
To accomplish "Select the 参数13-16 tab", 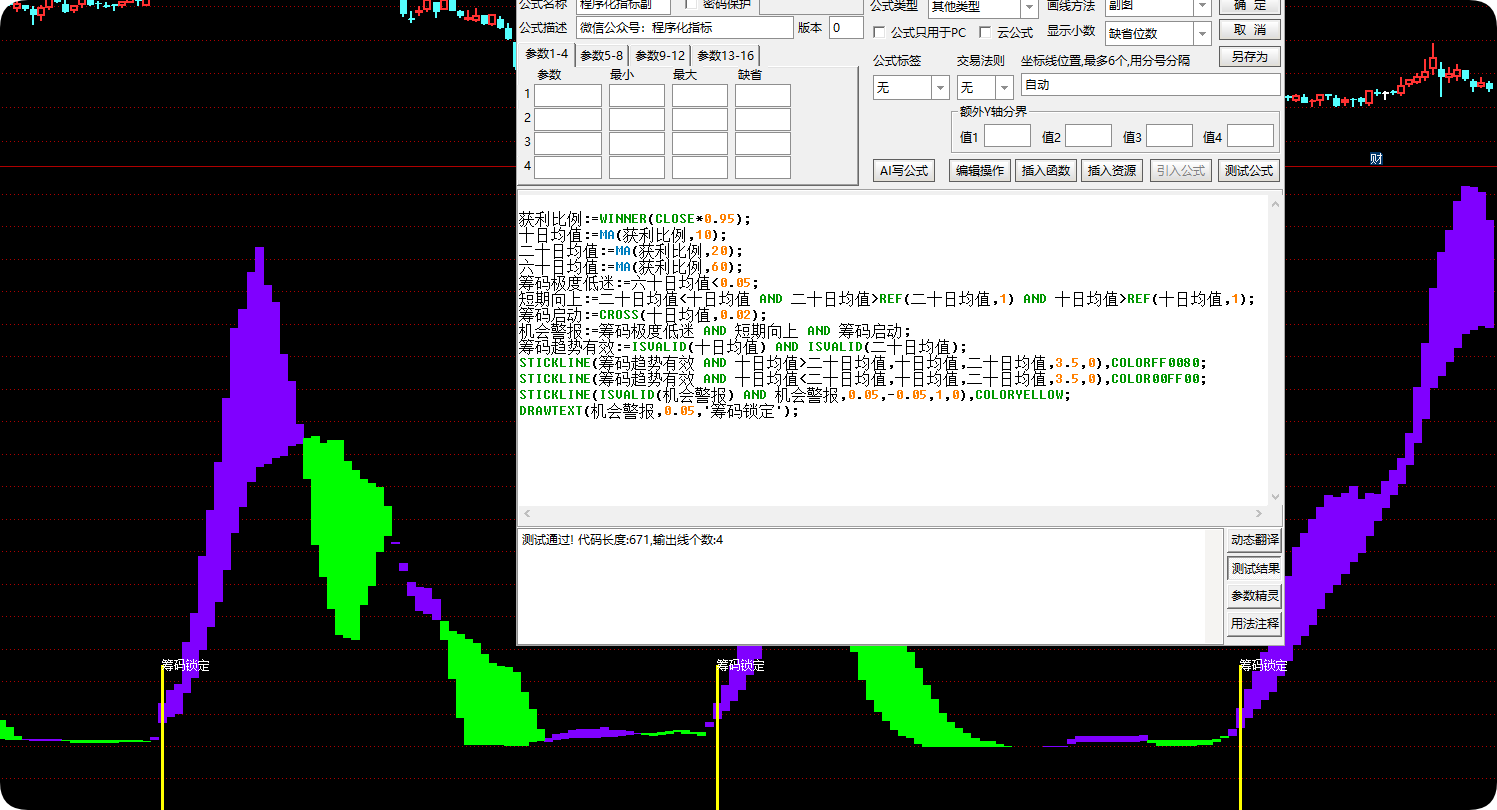I will [x=726, y=56].
